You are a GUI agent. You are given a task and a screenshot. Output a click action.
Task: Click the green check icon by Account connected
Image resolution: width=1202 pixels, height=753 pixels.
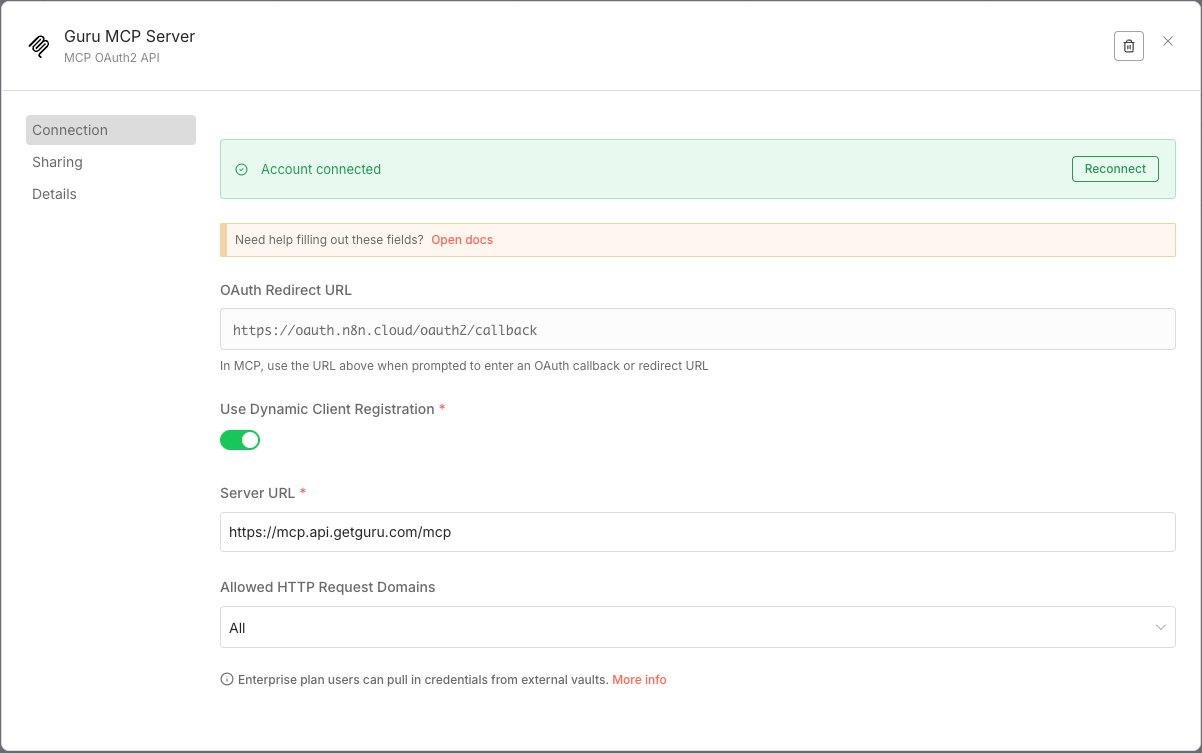241,170
